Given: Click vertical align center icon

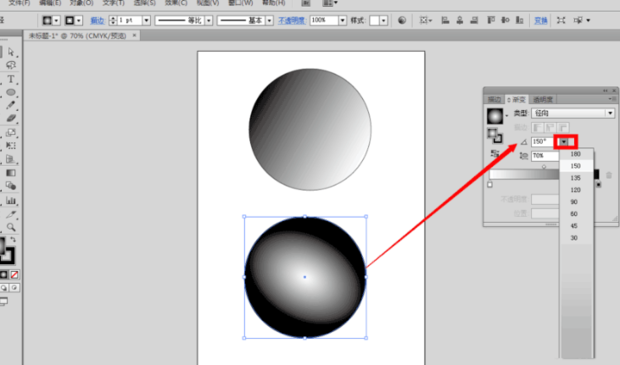Looking at the screenshot, I should pos(505,20).
